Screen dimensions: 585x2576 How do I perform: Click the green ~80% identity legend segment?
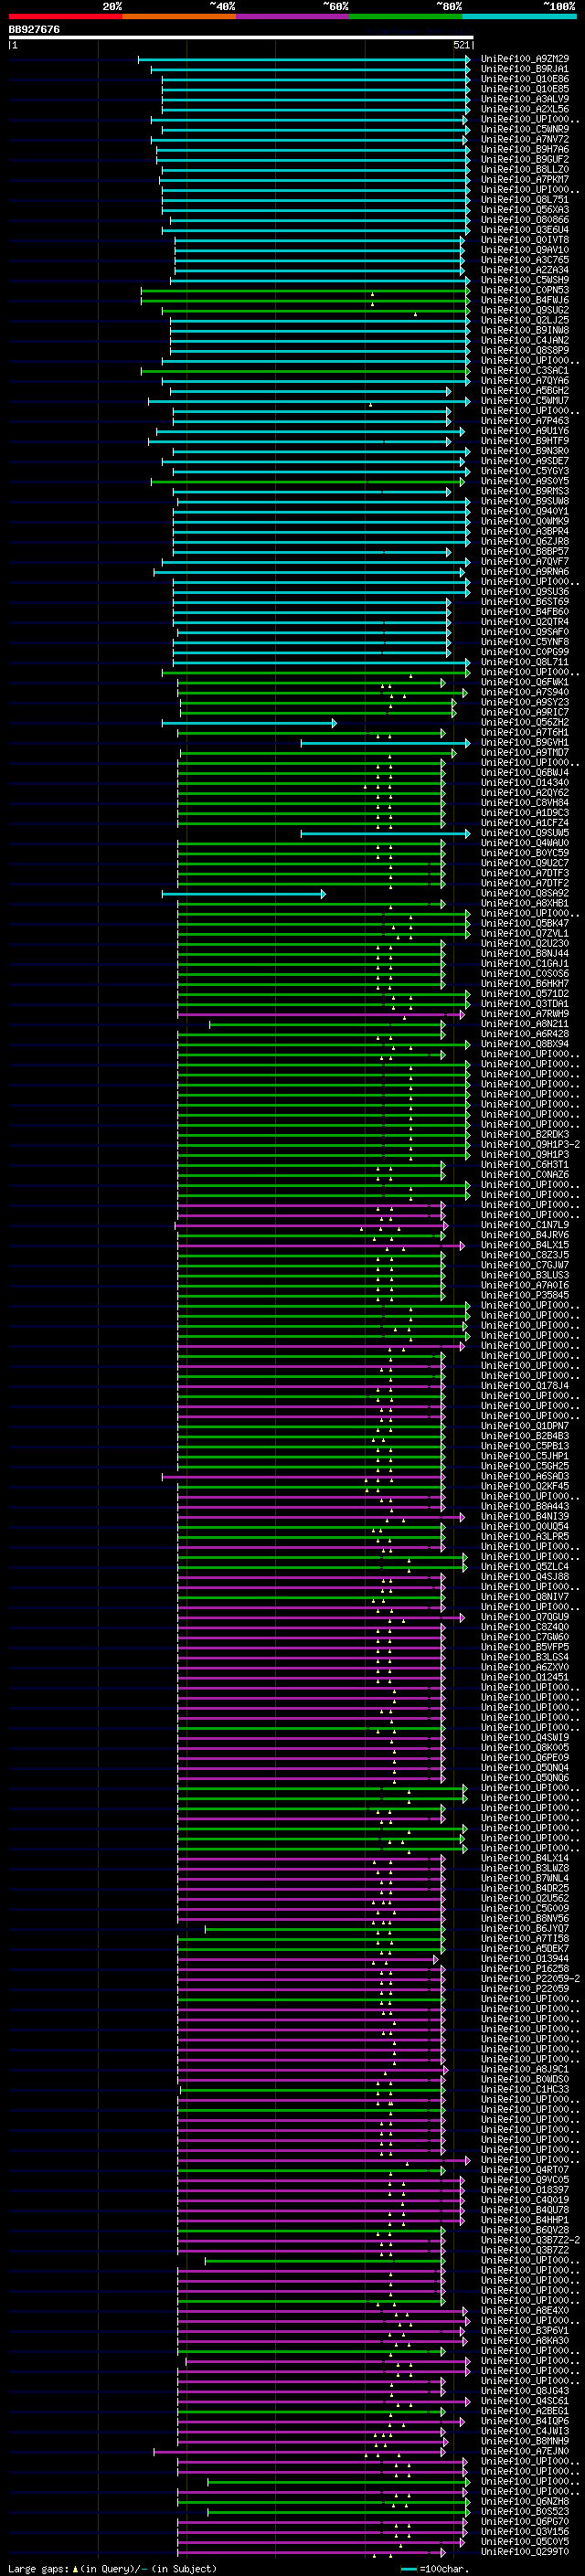coord(406,16)
